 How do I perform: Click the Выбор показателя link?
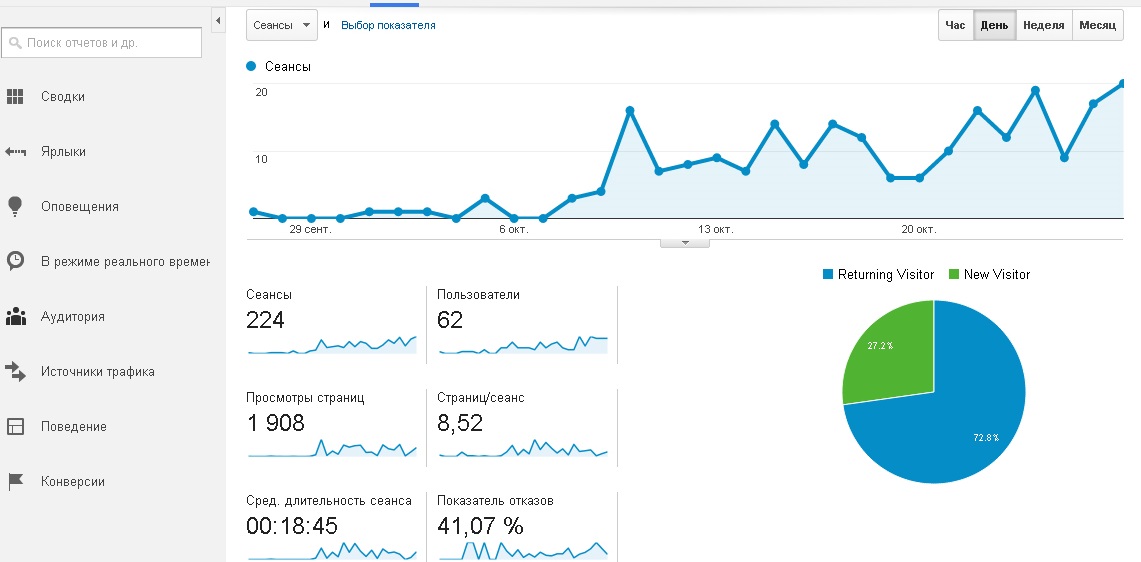(388, 25)
